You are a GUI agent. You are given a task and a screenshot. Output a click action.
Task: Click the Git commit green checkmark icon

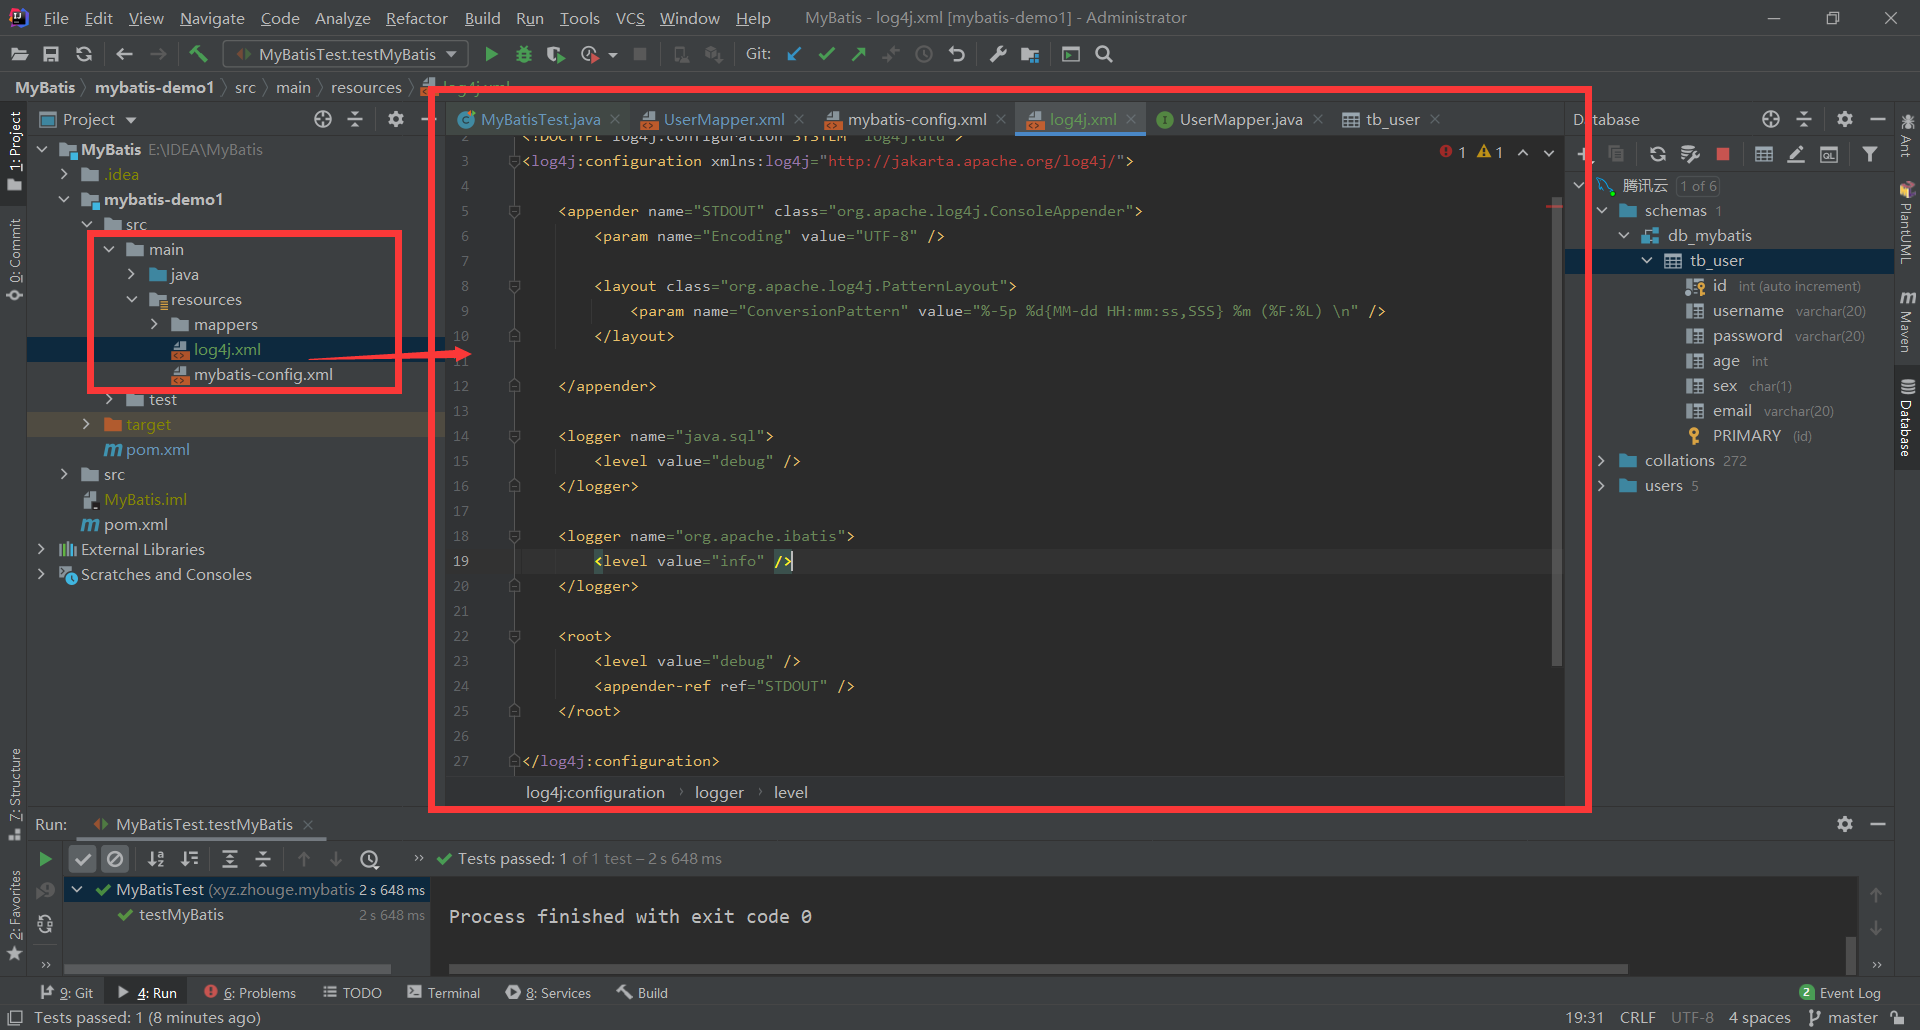tap(826, 54)
